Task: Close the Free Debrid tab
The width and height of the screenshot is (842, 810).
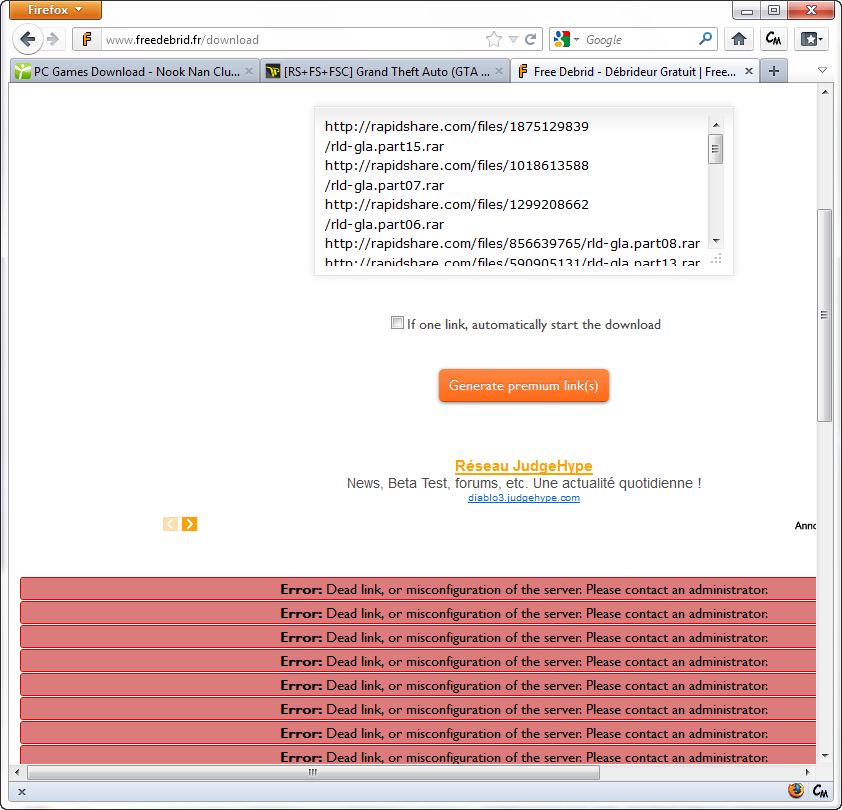Action: point(749,71)
